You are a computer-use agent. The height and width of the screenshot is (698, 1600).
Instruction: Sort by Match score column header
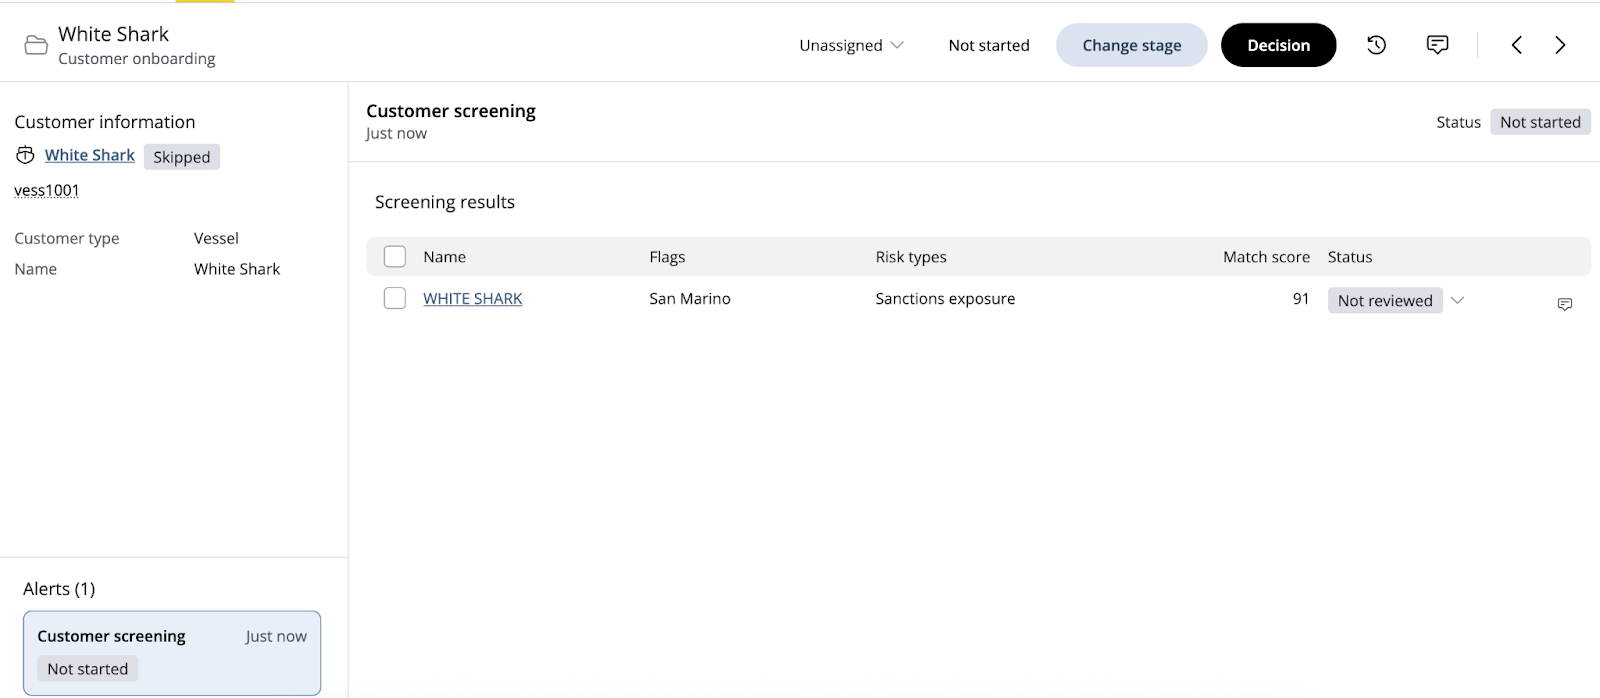coord(1265,257)
